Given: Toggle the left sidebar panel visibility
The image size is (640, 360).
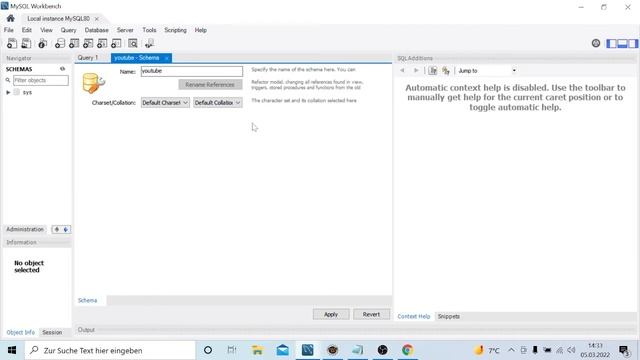Looking at the screenshot, I should click(611, 43).
